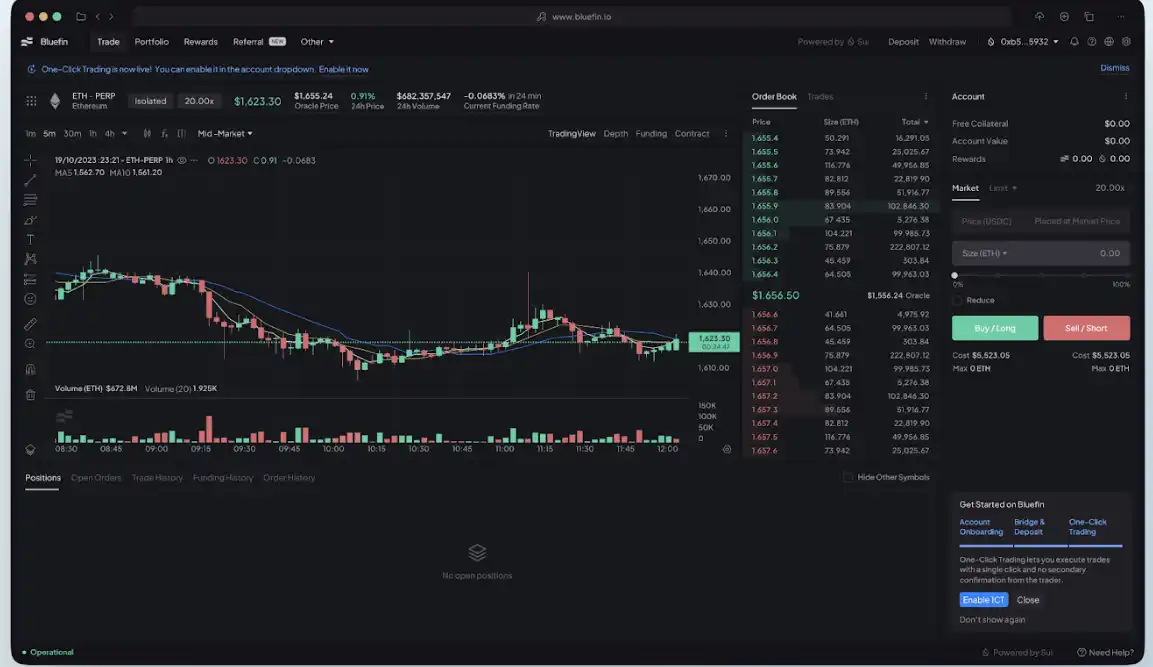This screenshot has height=667, width=1153.
Task: Click the Deposit link
Action: pos(903,42)
